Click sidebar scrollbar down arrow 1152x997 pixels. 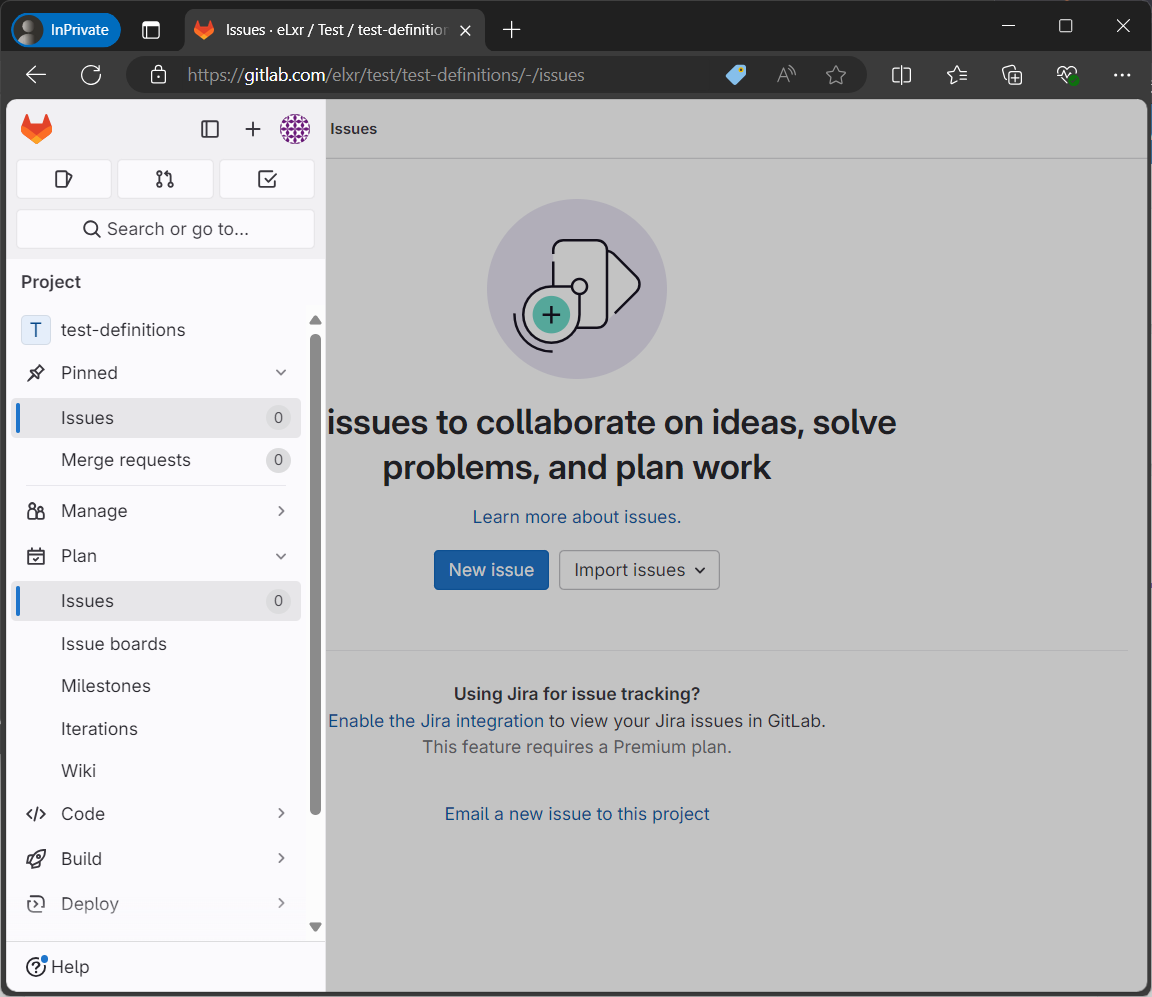(315, 927)
